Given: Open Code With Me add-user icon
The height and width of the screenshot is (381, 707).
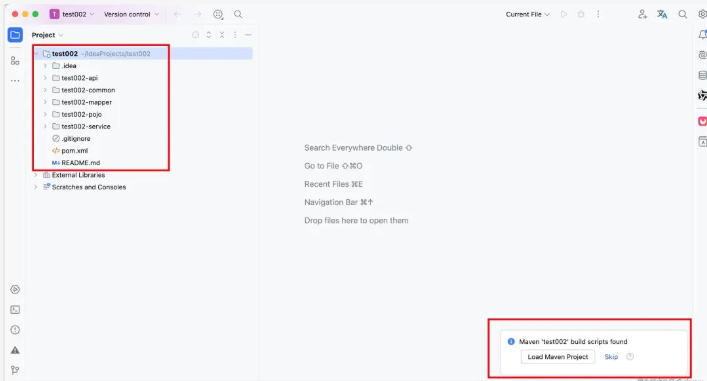Looking at the screenshot, I should pos(642,14).
